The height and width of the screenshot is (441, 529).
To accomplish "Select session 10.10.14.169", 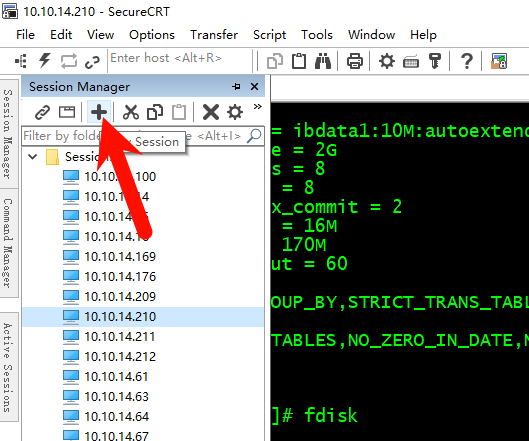I will [120, 257].
